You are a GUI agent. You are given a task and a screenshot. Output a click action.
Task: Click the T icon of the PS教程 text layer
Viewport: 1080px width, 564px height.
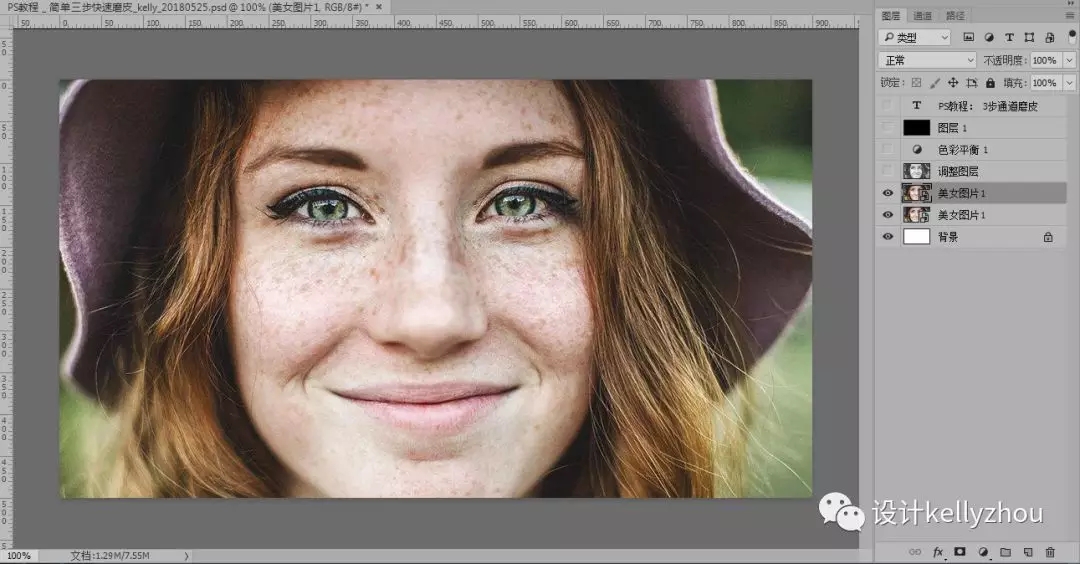[916, 105]
